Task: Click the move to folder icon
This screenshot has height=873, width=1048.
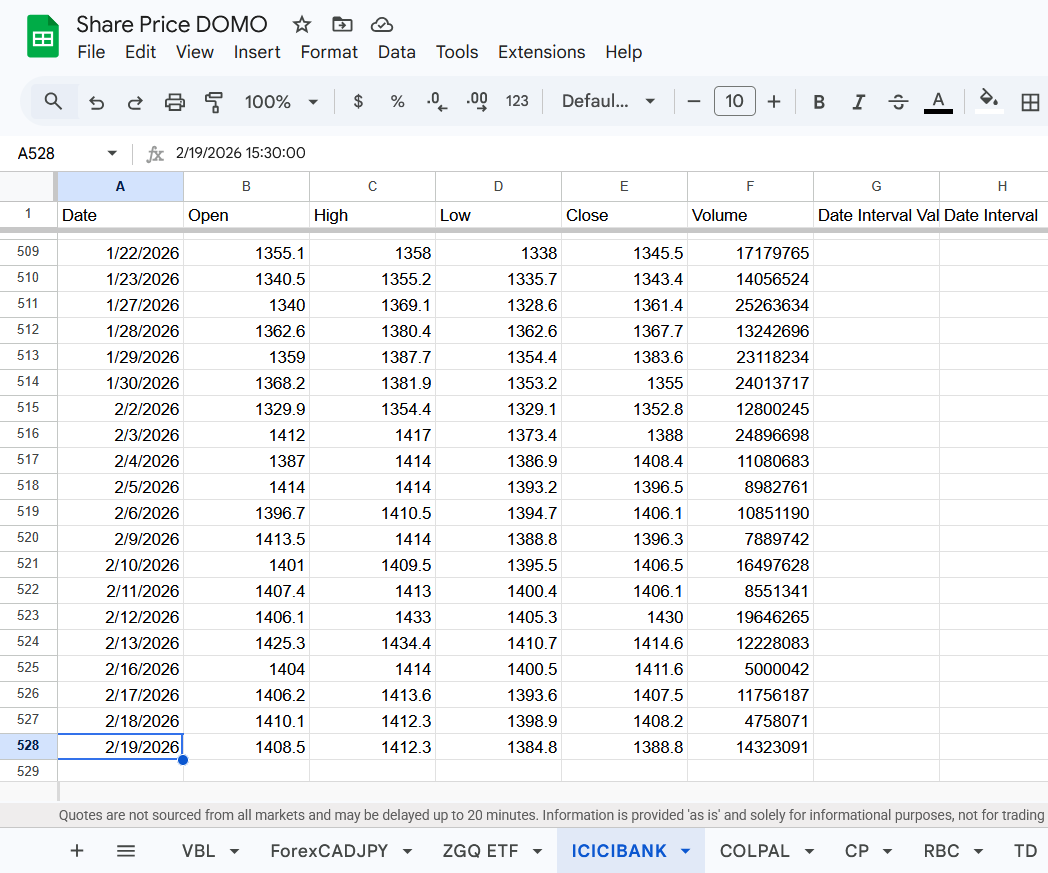Action: pos(342,25)
